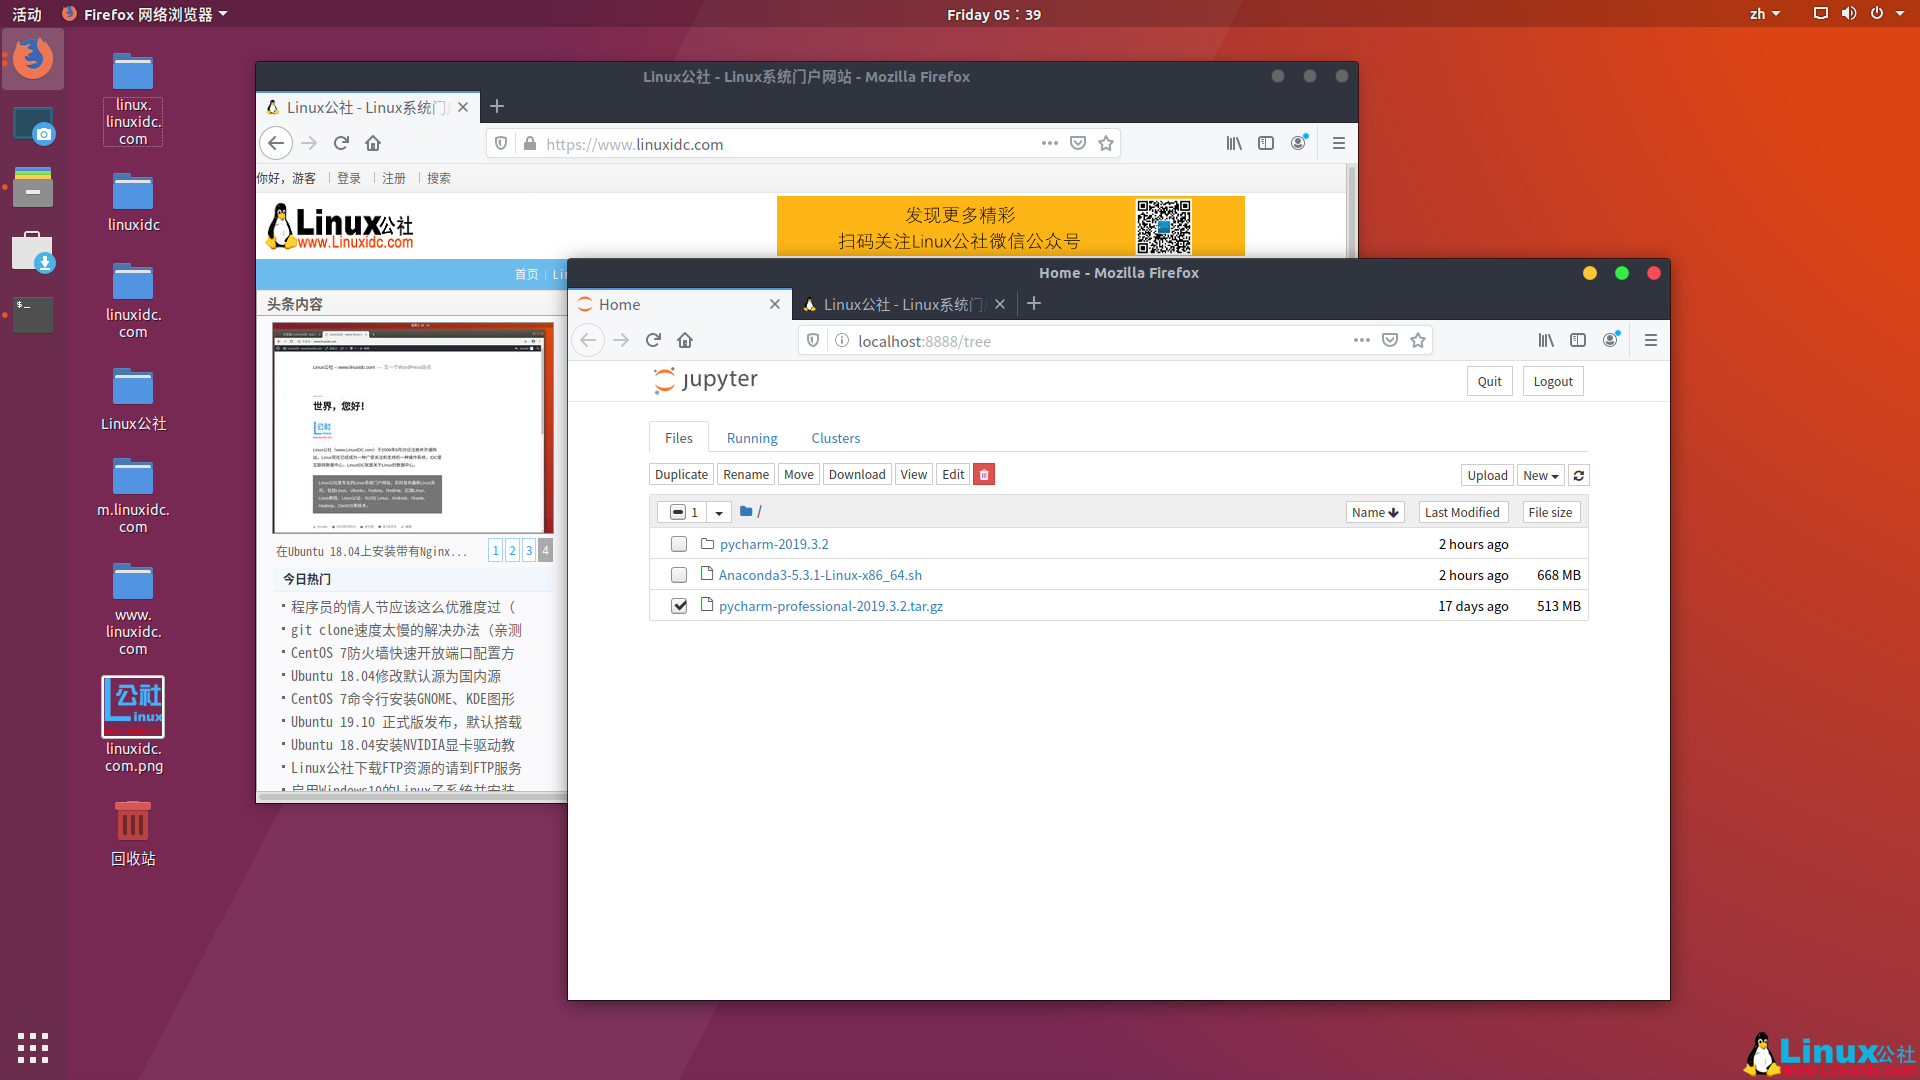Reload the linuxidc.com page in back window
Viewport: 1920px width, 1080px height.
coord(341,143)
